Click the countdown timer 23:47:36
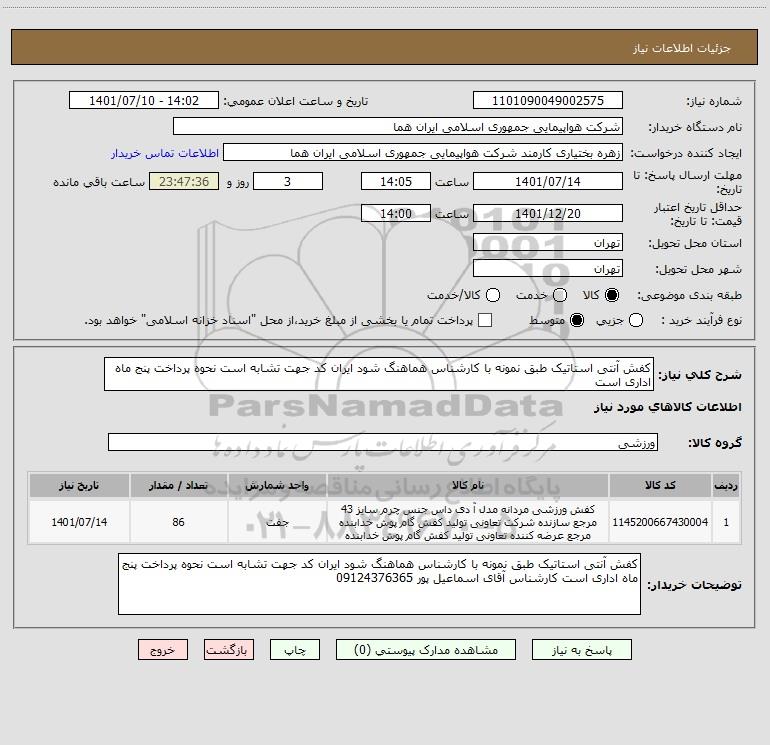This screenshot has height=745, width=770. (x=184, y=181)
